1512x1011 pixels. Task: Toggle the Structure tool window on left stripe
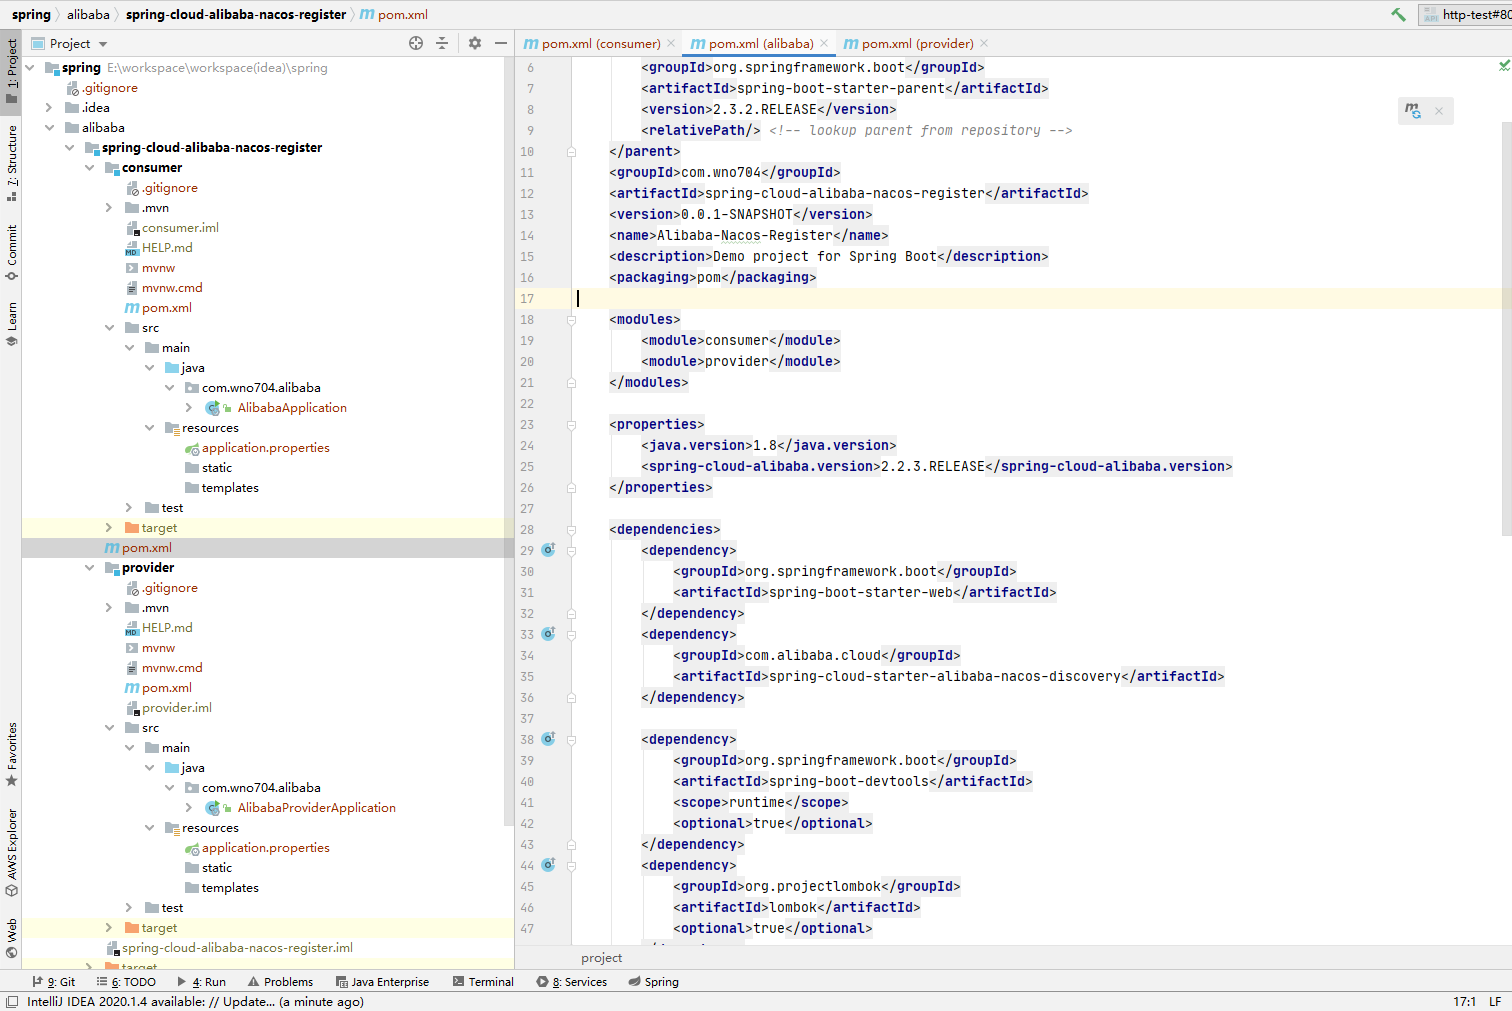pyautogui.click(x=11, y=160)
